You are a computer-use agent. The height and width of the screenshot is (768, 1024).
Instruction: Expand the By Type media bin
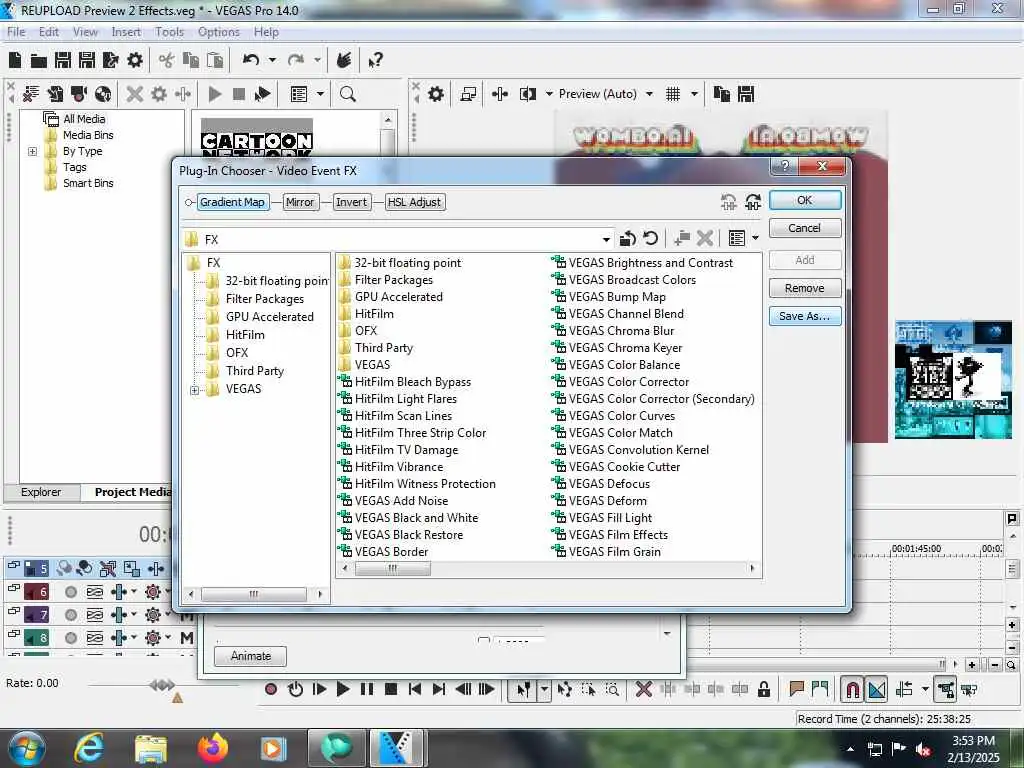[33, 152]
